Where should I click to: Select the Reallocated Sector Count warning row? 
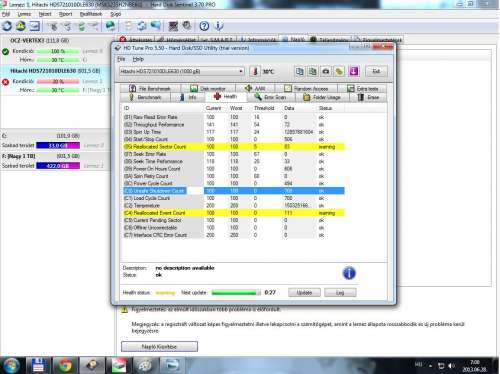pyautogui.click(x=233, y=147)
